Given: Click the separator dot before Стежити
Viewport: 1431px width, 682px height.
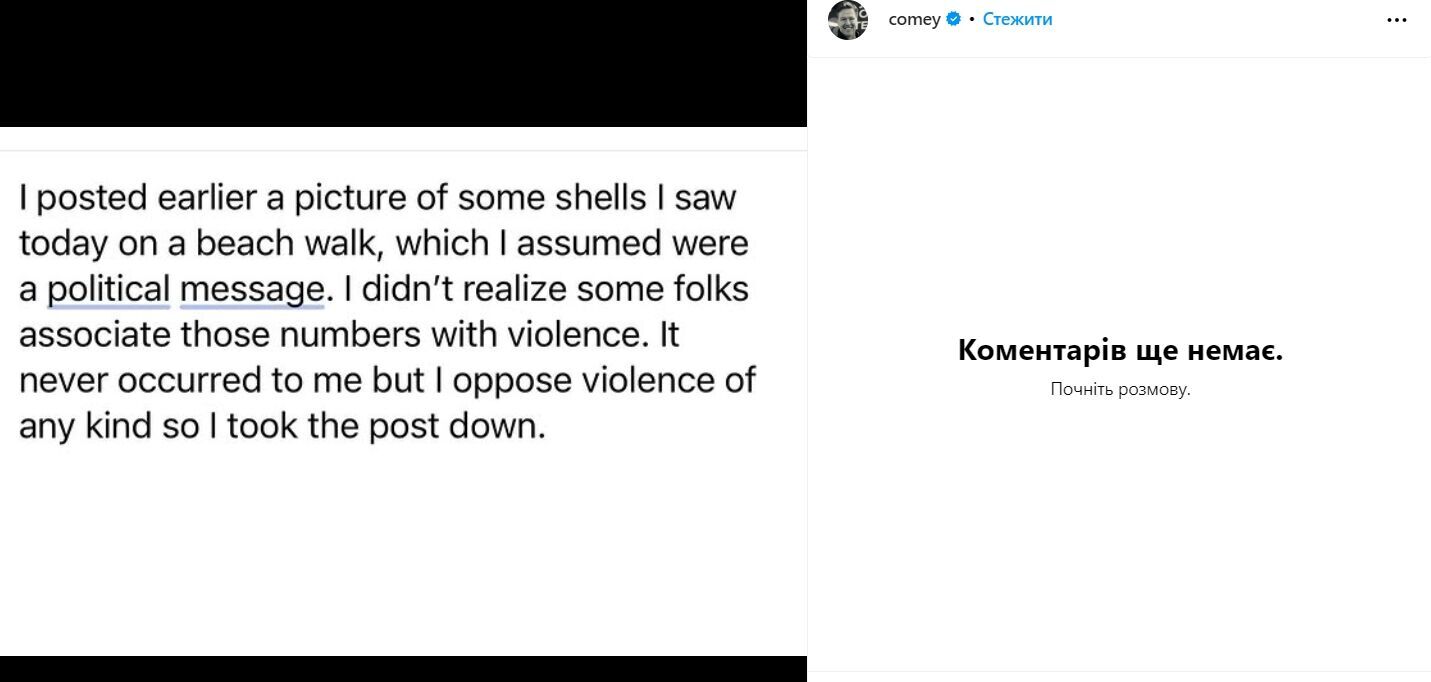Looking at the screenshot, I should click(972, 20).
